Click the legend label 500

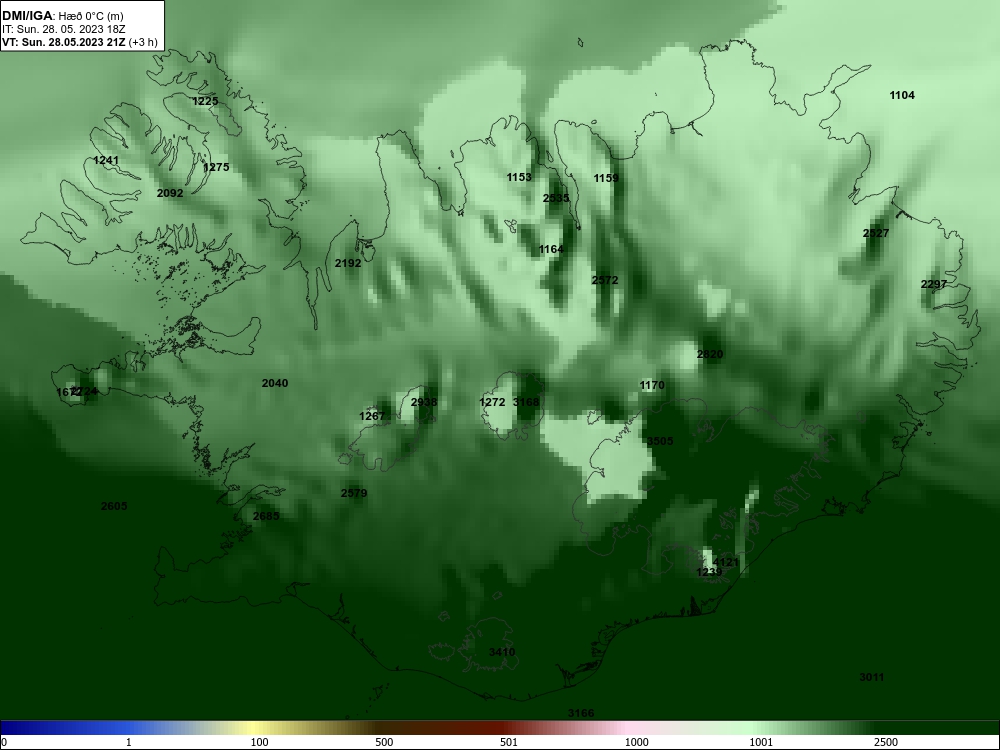[384, 742]
